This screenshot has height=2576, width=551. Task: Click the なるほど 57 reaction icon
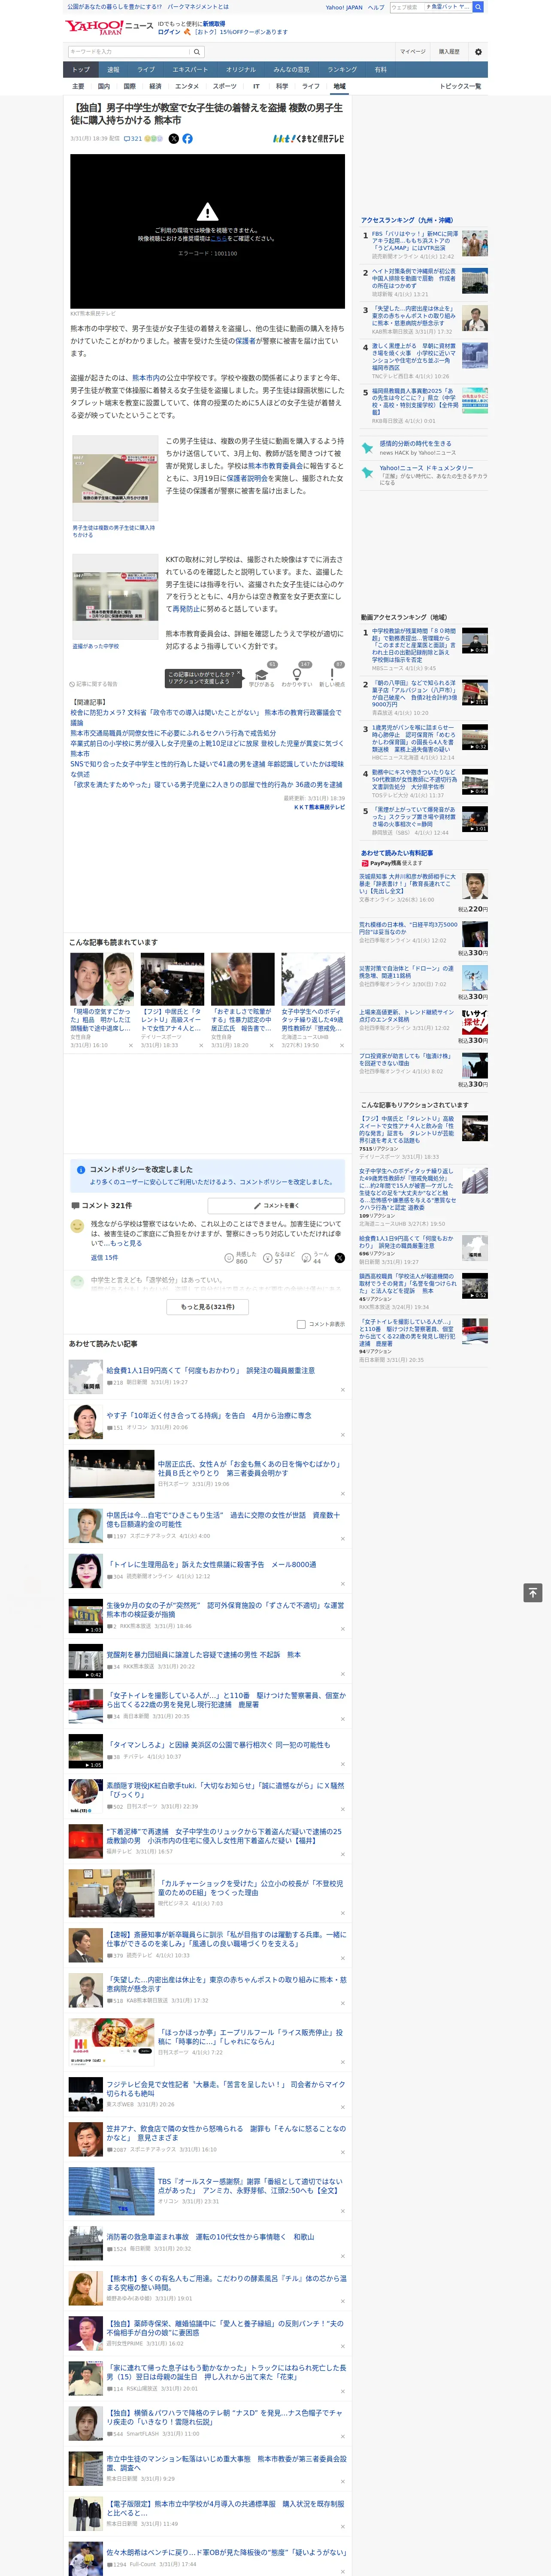click(268, 1258)
